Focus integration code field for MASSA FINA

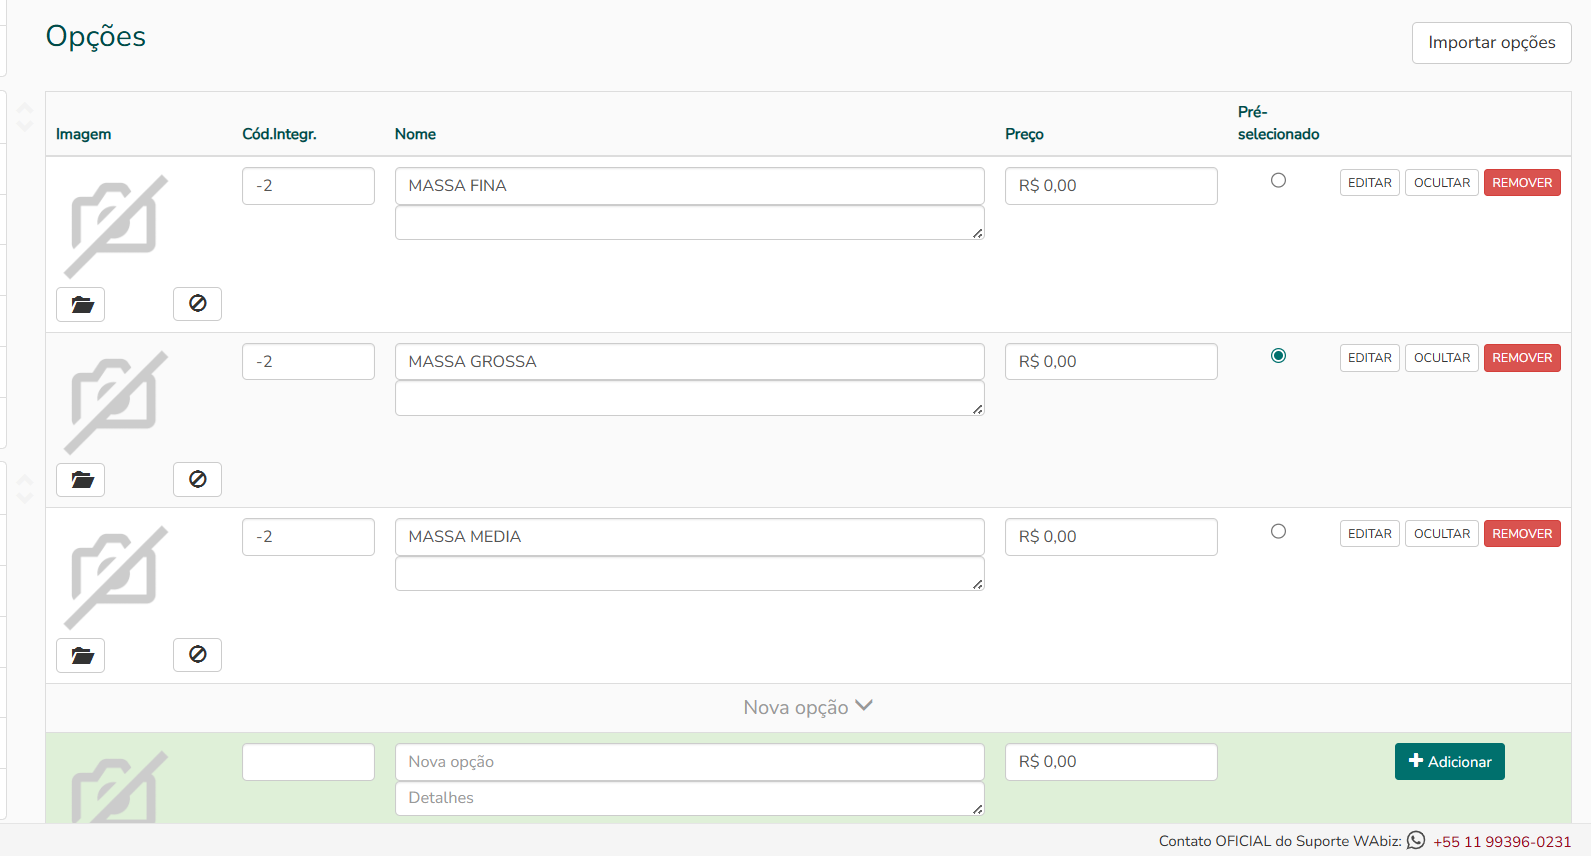308,186
